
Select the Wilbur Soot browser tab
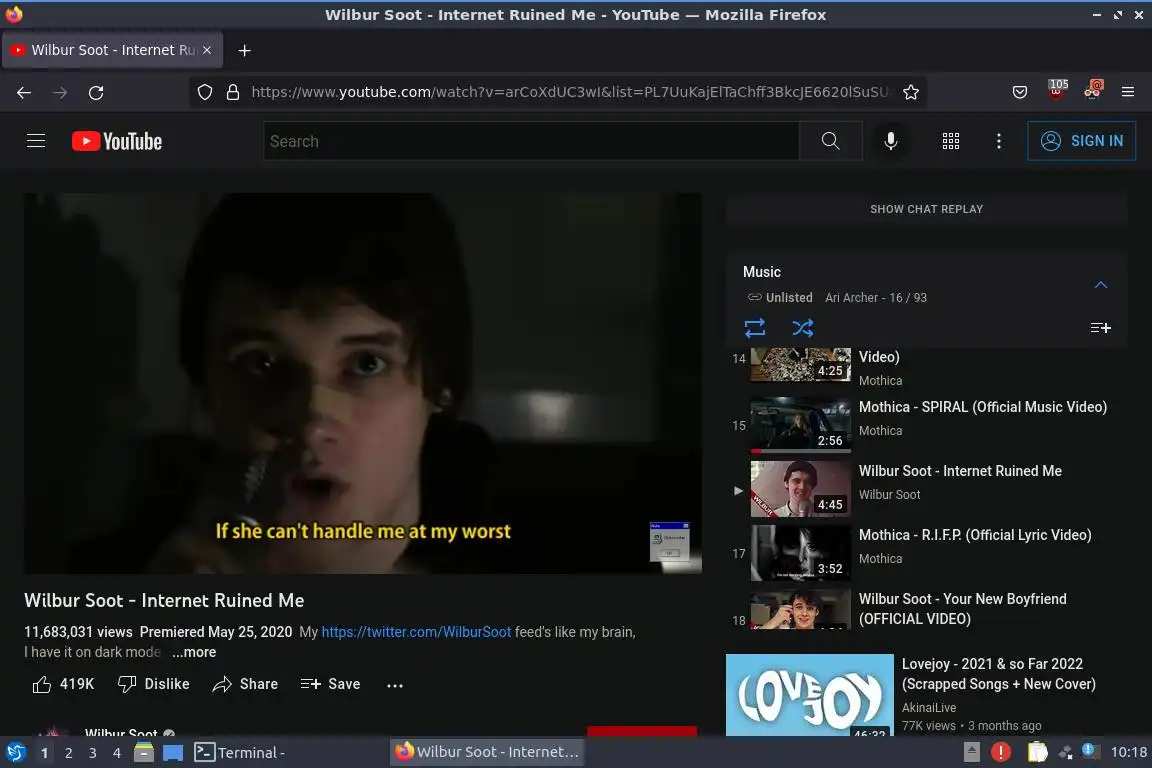tap(113, 50)
